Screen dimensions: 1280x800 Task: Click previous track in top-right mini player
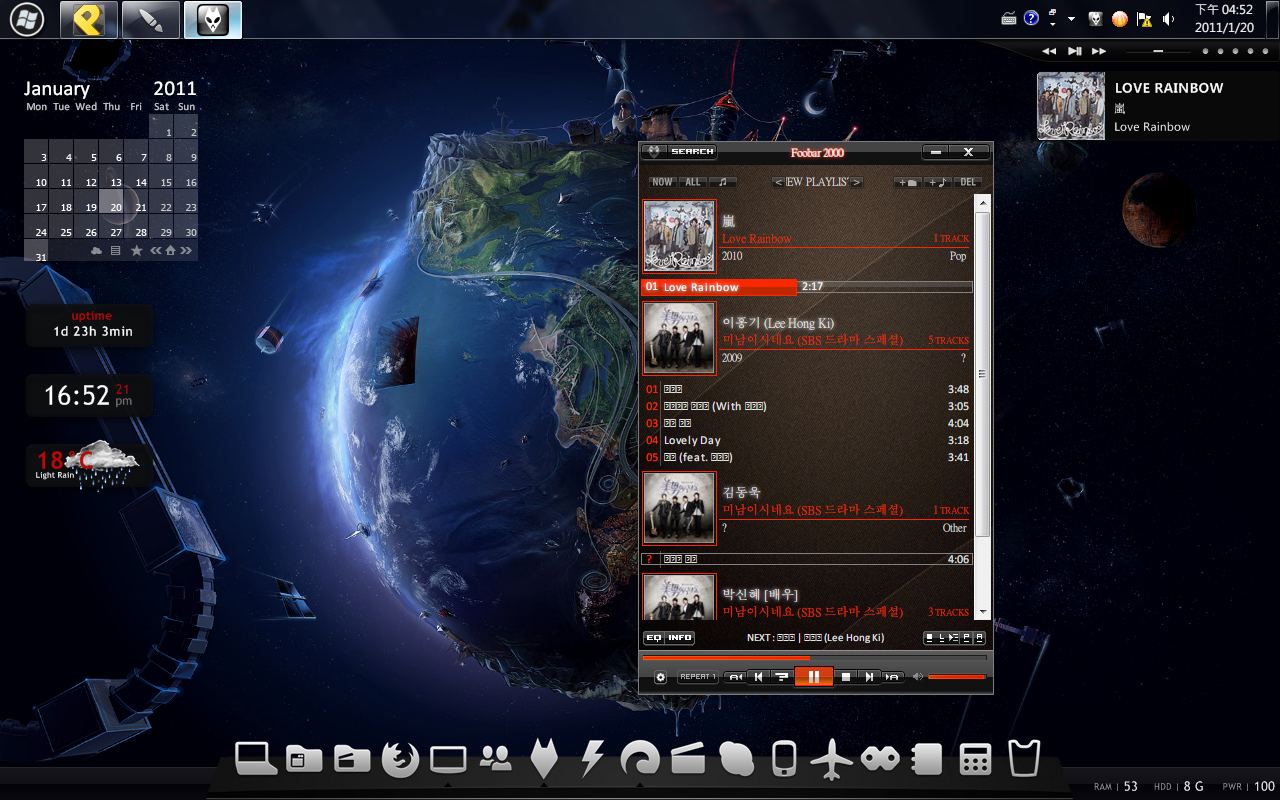click(1049, 51)
